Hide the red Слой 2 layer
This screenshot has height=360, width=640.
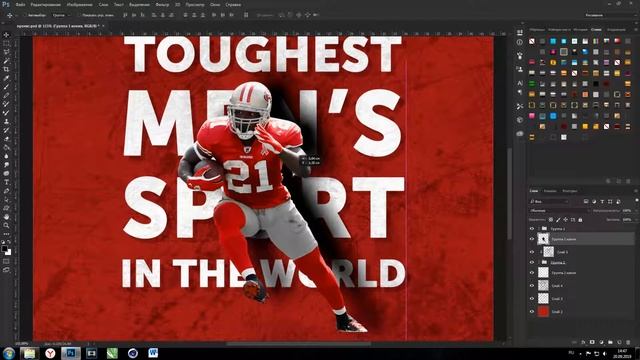click(532, 311)
